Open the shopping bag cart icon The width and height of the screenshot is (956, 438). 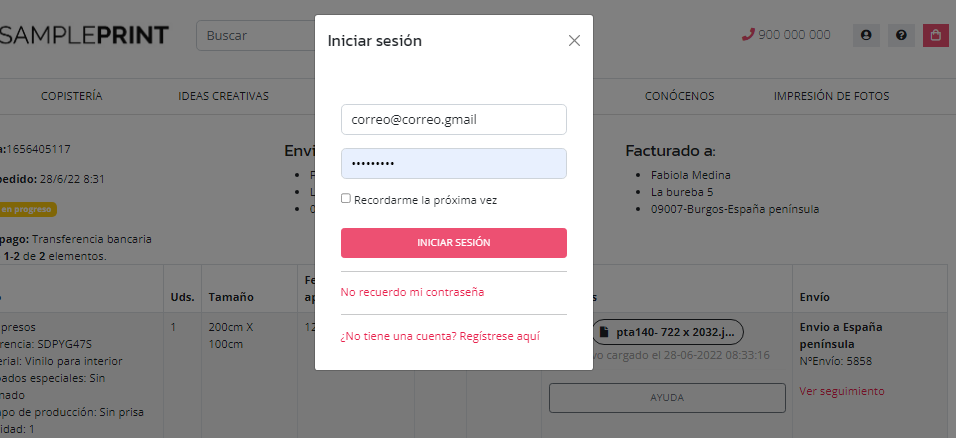click(935, 35)
